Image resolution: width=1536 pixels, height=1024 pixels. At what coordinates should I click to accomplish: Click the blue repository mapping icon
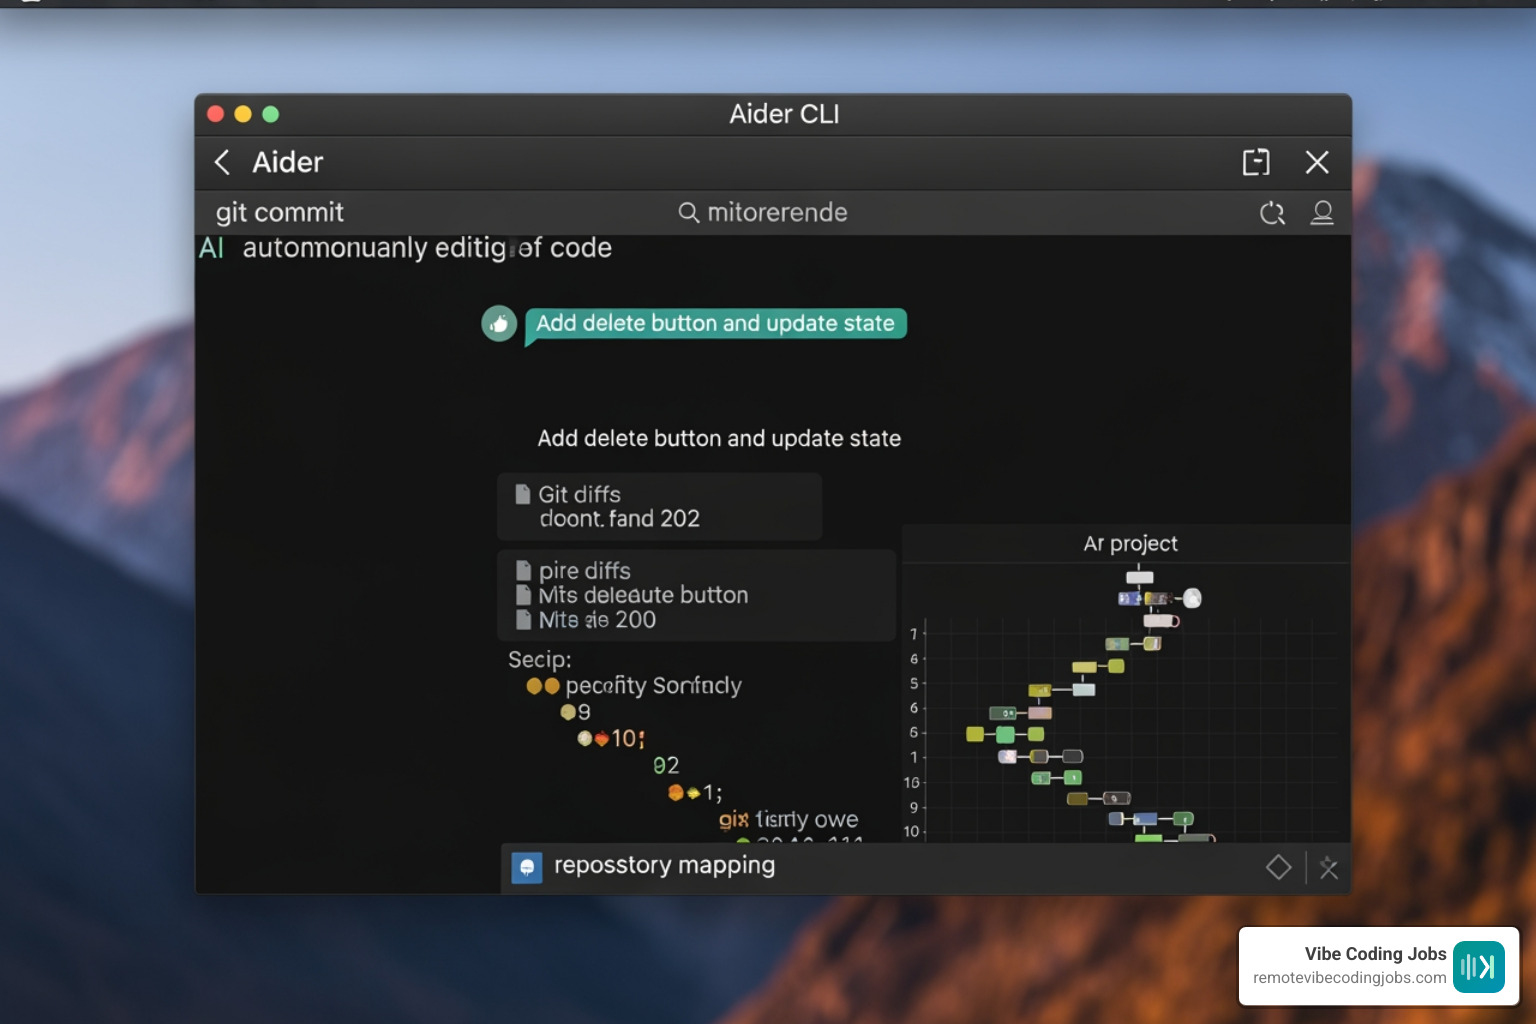tap(527, 867)
